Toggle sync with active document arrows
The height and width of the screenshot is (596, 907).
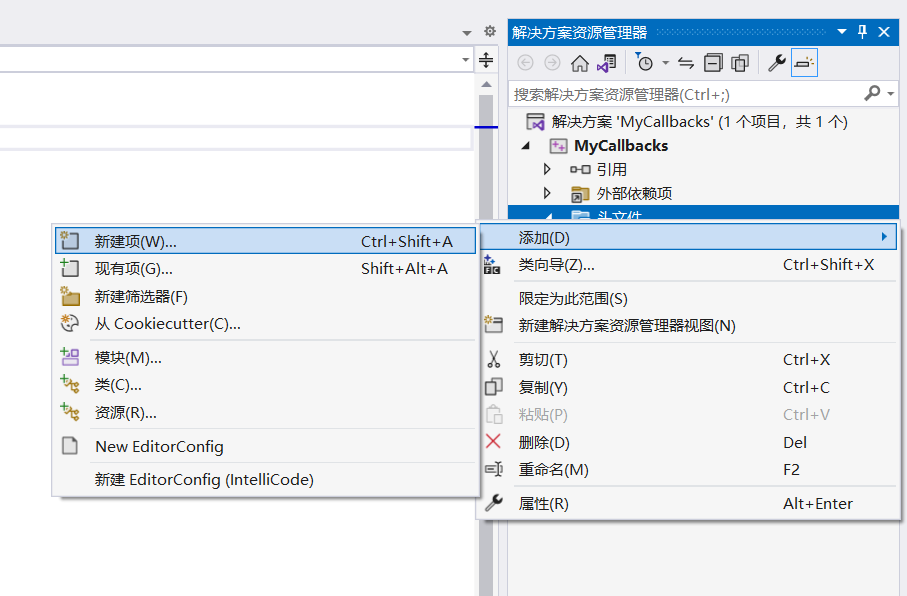pos(686,62)
